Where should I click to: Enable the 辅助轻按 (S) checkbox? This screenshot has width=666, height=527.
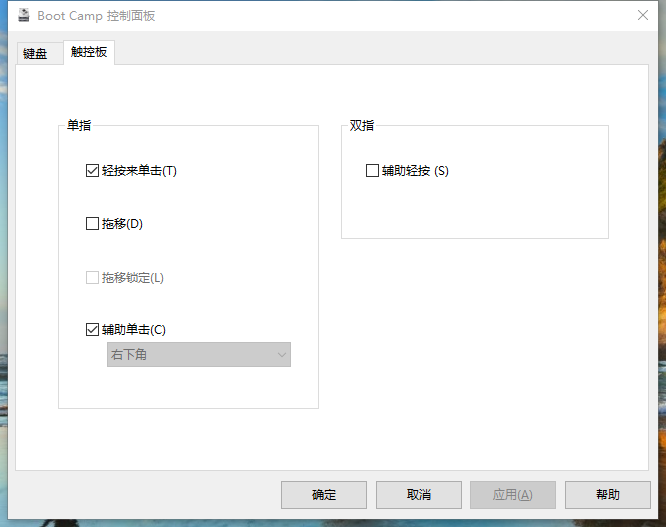[x=372, y=171]
